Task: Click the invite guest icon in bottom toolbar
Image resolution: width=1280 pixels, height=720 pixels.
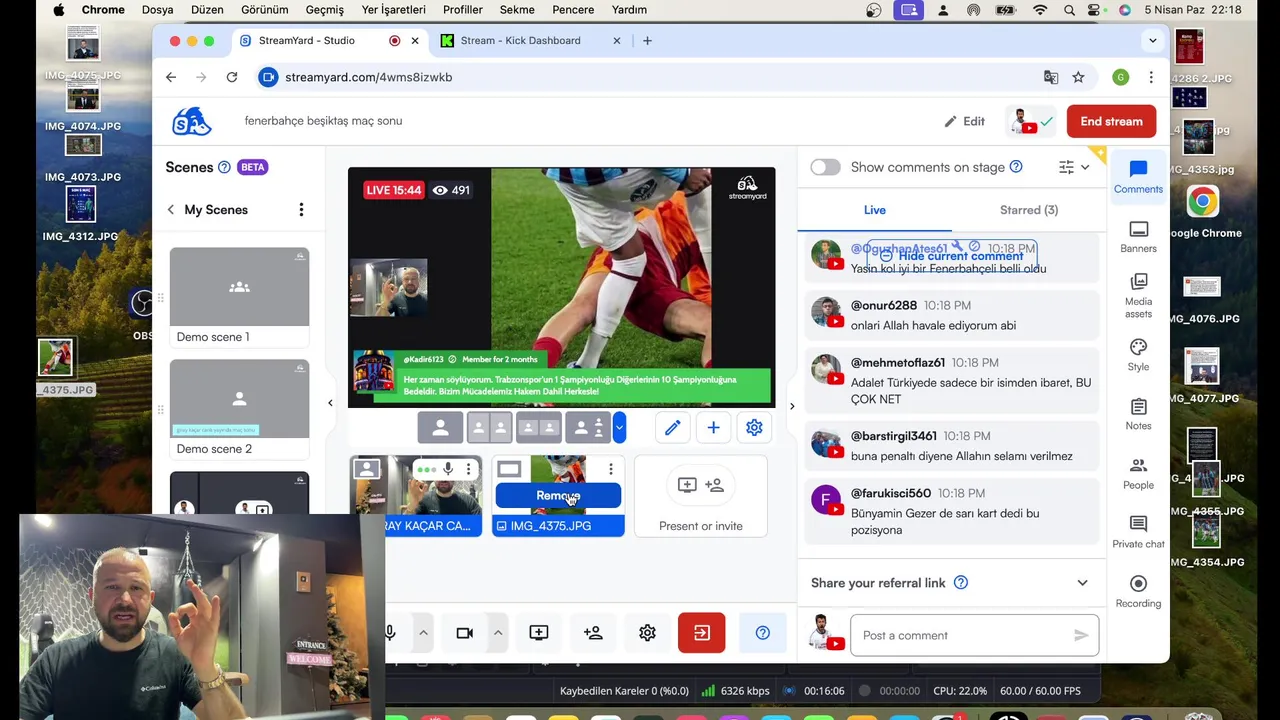Action: point(593,633)
